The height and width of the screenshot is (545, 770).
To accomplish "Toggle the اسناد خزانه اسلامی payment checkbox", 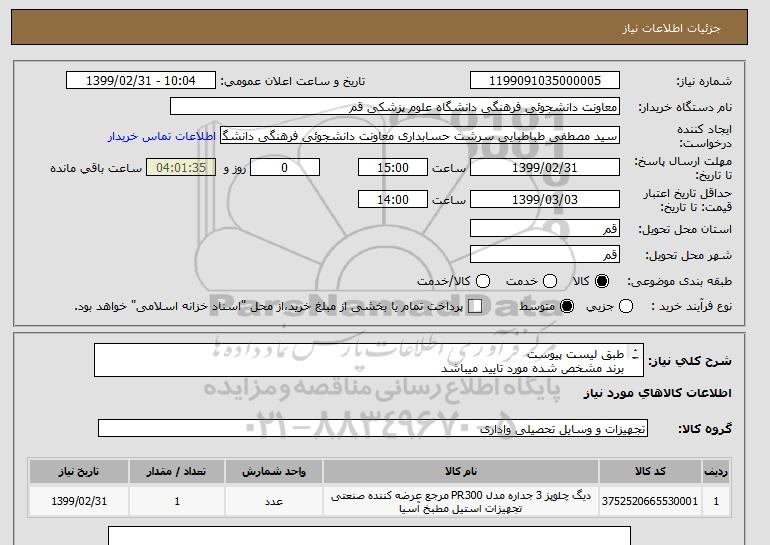I will click(475, 306).
